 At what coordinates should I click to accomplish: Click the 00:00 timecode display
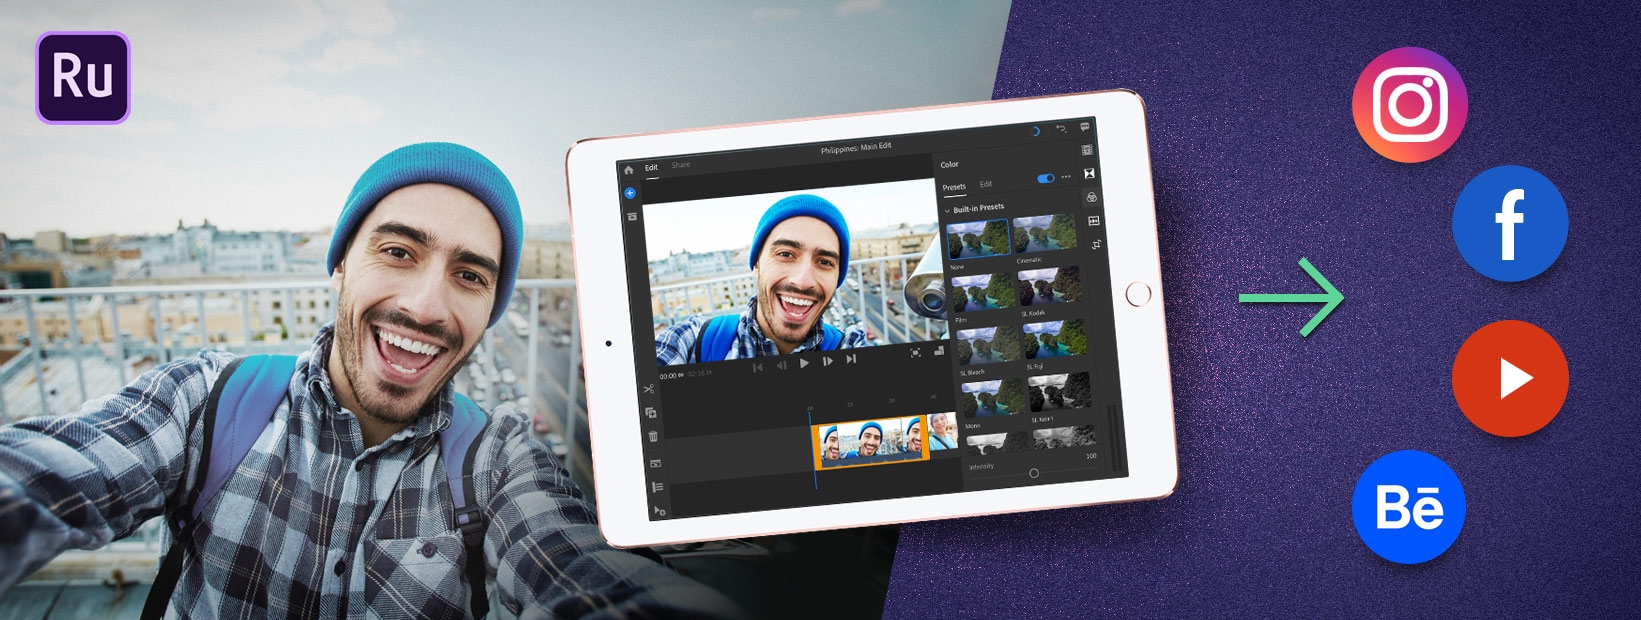668,375
